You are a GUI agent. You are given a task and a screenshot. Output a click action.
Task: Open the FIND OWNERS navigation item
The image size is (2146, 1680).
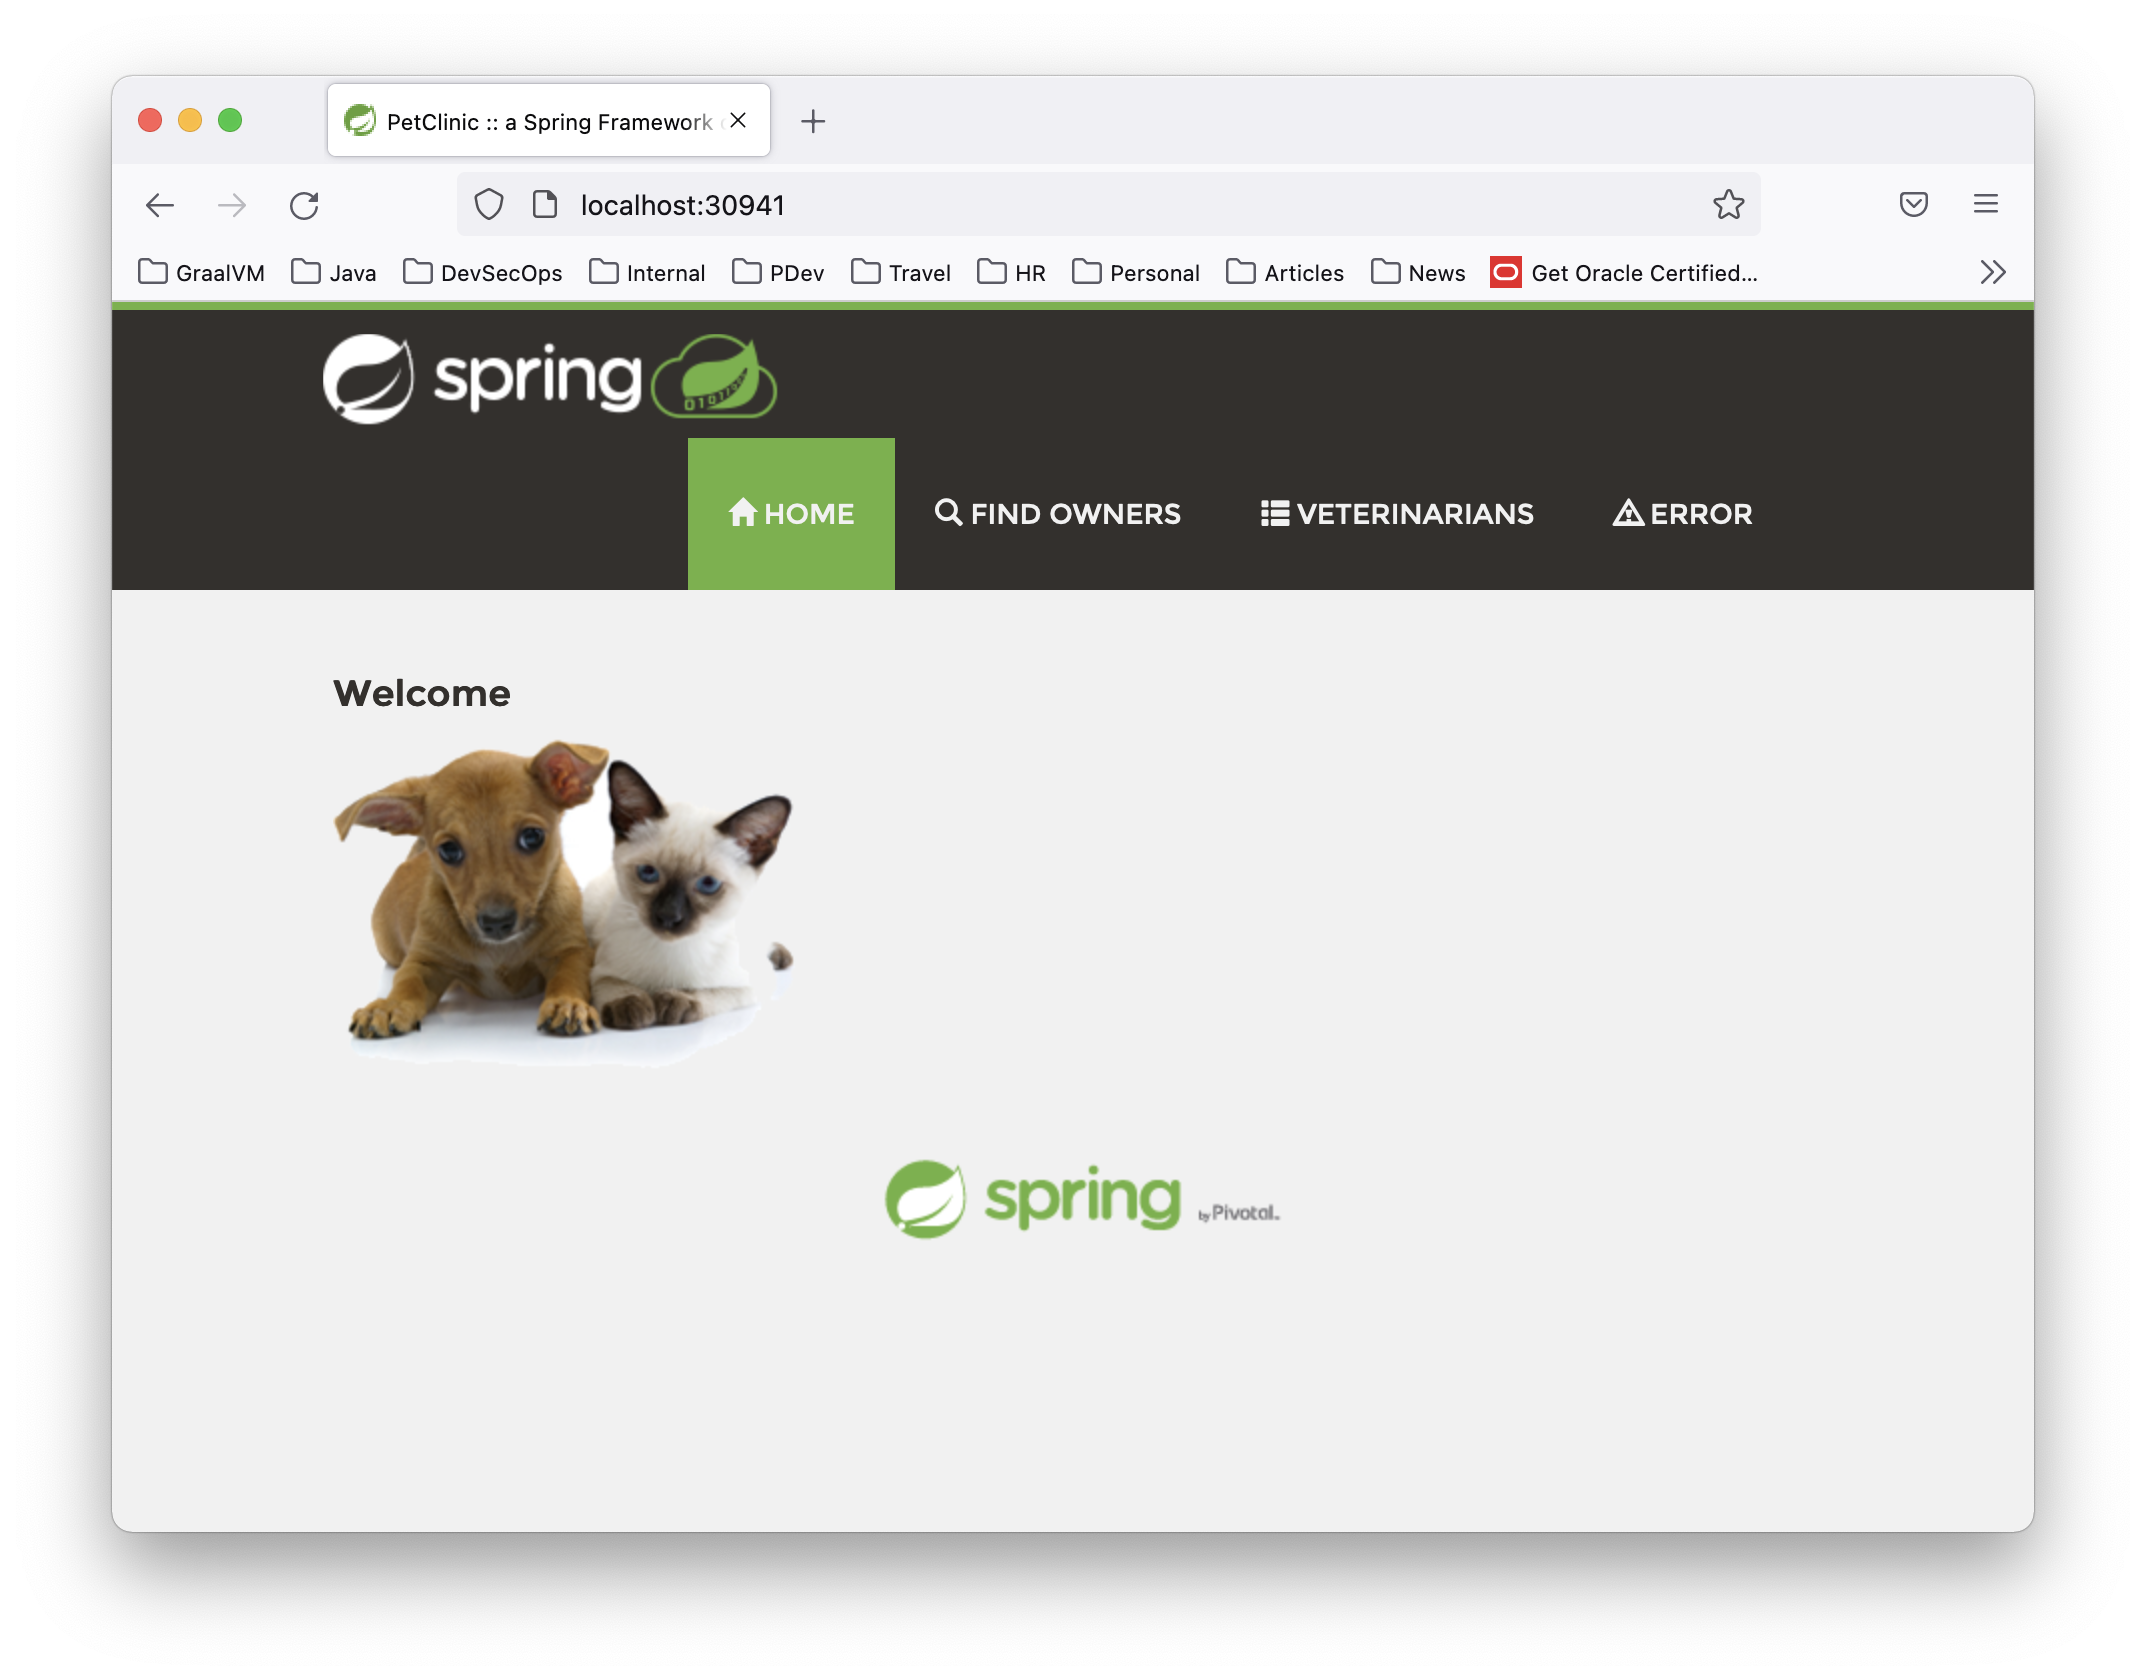click(1057, 513)
